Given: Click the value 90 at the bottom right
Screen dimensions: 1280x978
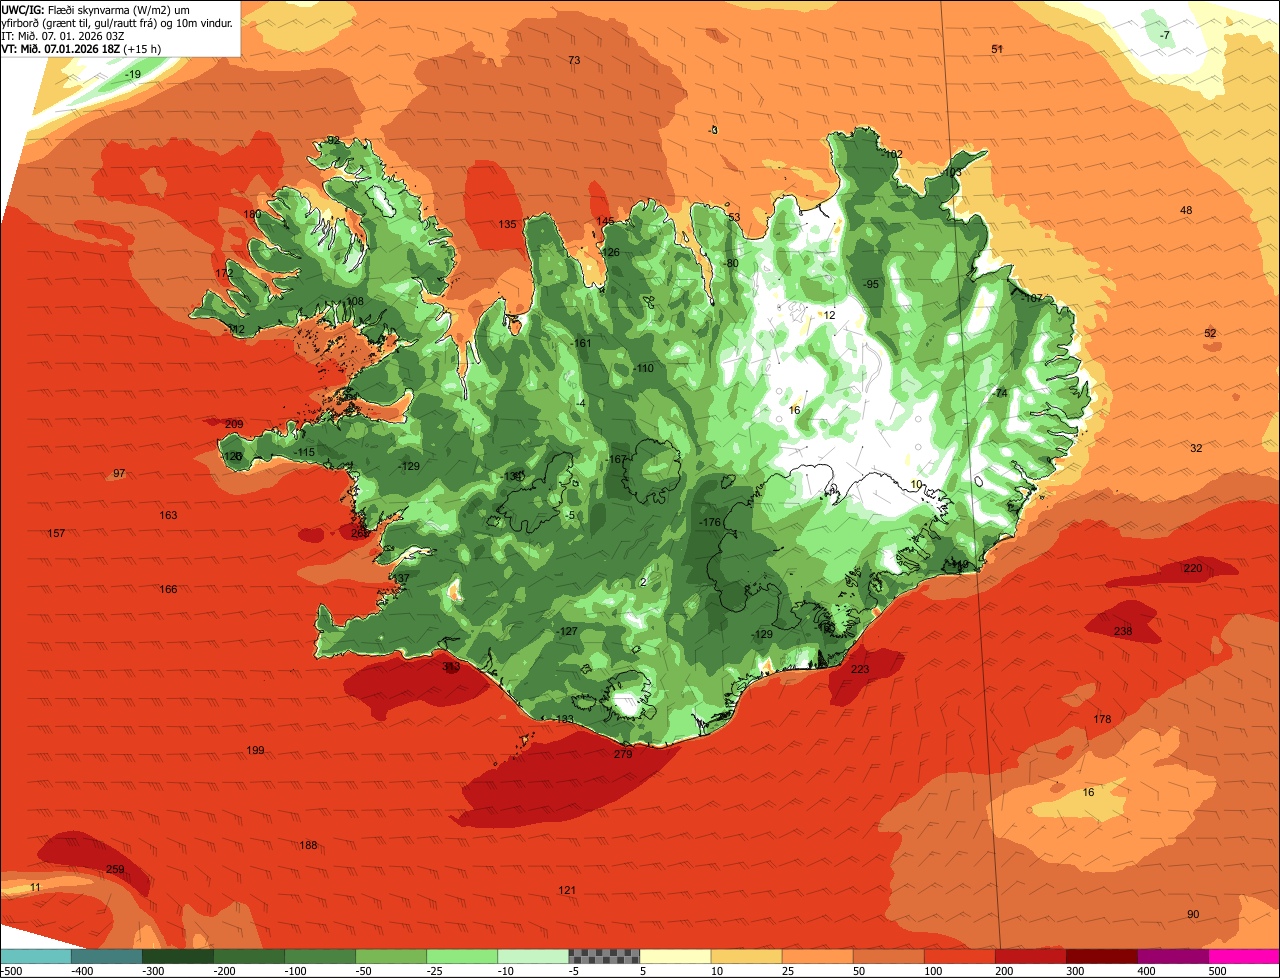Looking at the screenshot, I should (x=1193, y=915).
